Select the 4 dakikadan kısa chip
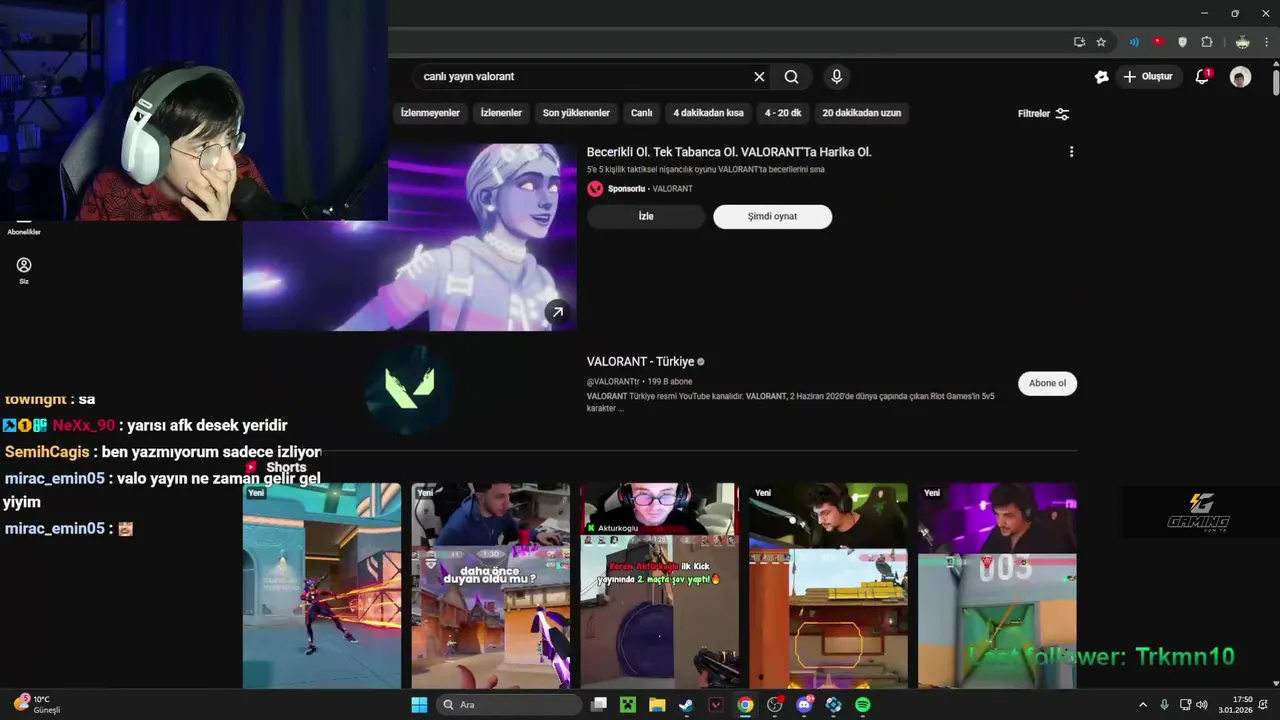Screen dimensions: 1280x720 (x=708, y=113)
